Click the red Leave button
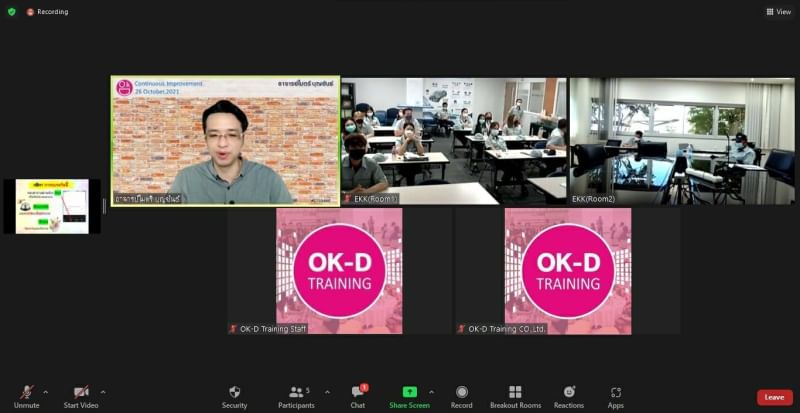 click(x=774, y=397)
